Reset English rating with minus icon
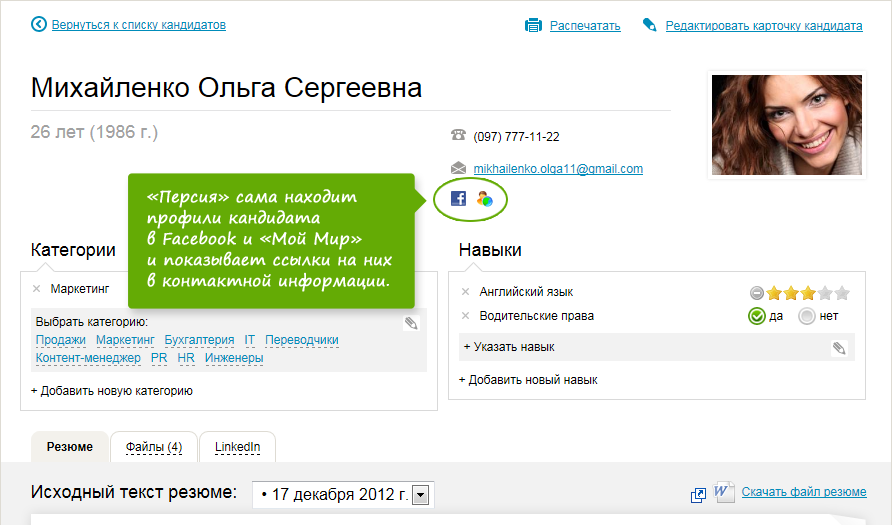Image resolution: width=892 pixels, height=525 pixels. pos(757,293)
